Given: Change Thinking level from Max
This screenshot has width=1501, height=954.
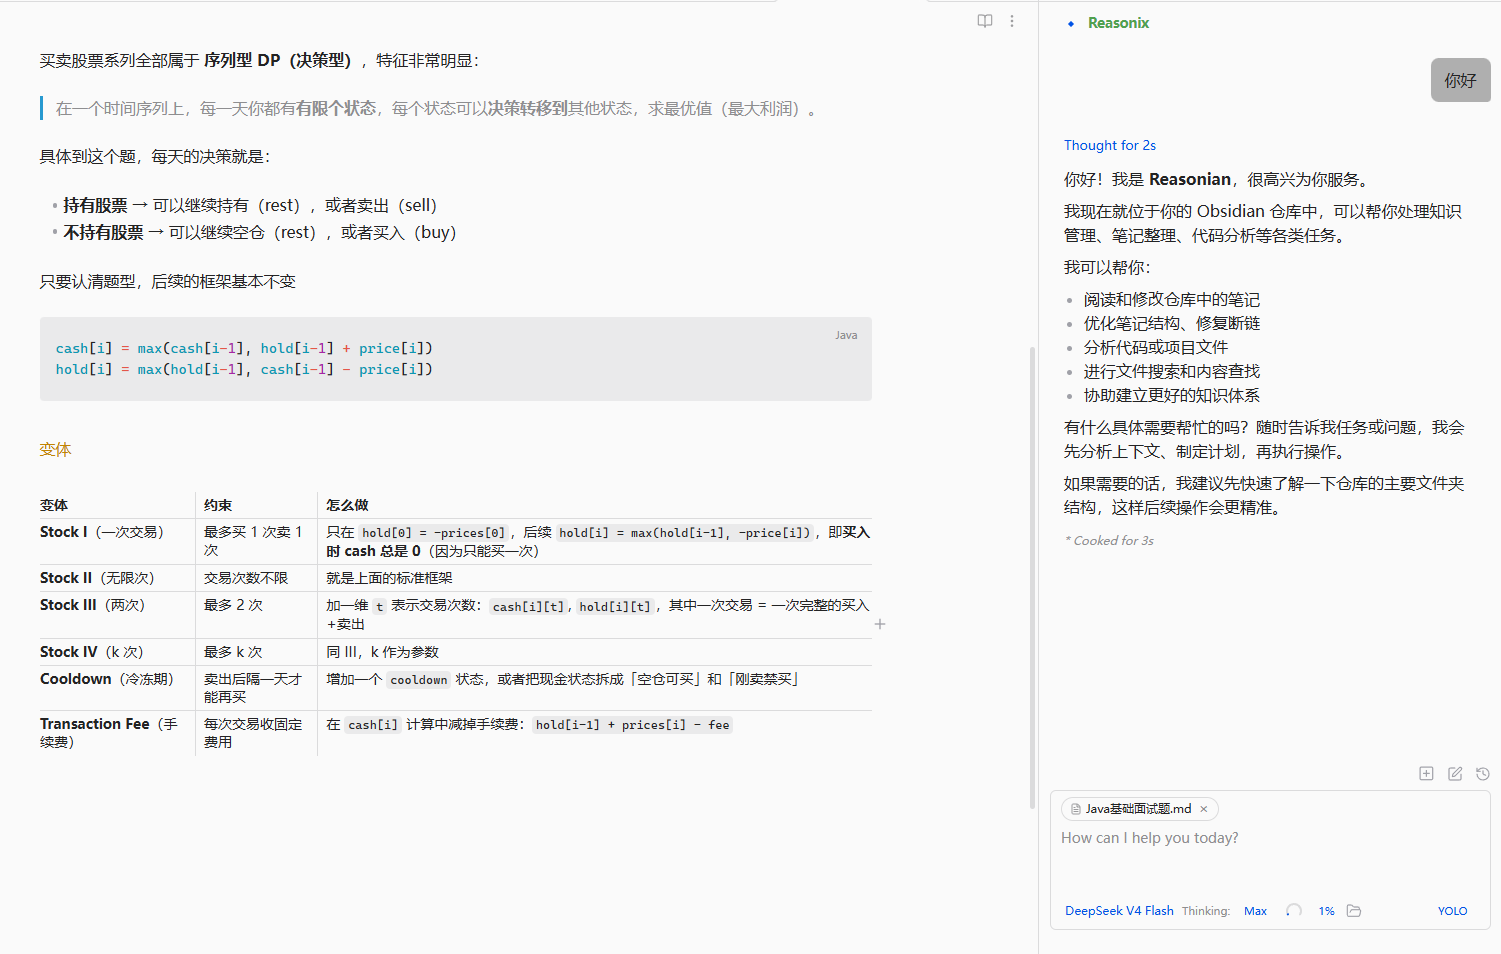Looking at the screenshot, I should 1255,911.
